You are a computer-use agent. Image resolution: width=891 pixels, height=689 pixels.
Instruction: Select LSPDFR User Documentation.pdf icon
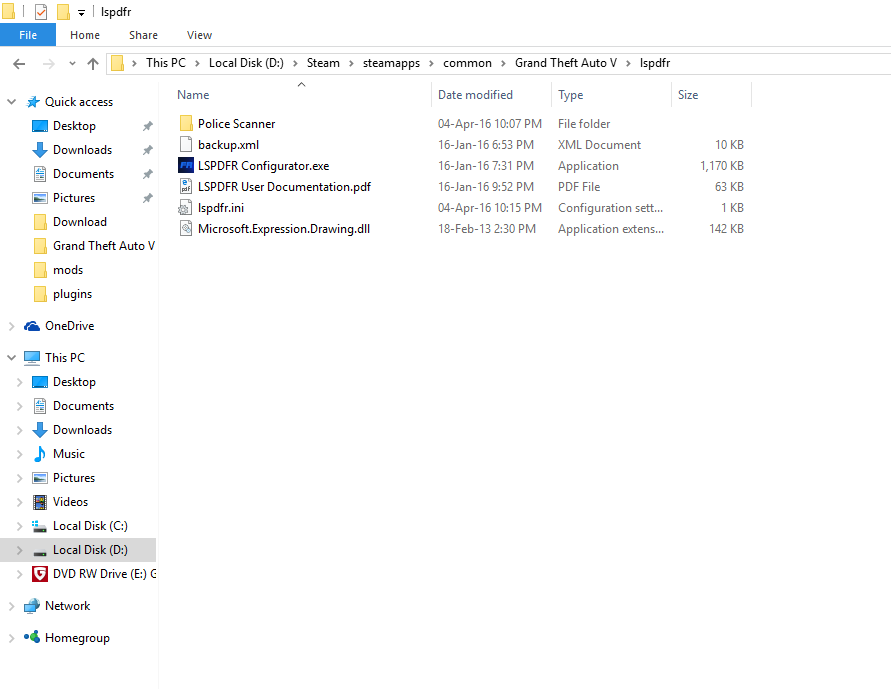pyautogui.click(x=186, y=186)
